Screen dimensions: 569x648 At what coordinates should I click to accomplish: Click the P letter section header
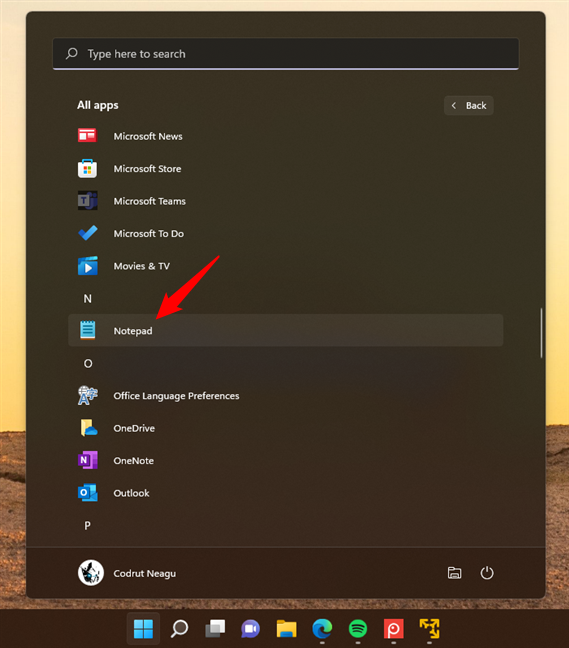(87, 525)
